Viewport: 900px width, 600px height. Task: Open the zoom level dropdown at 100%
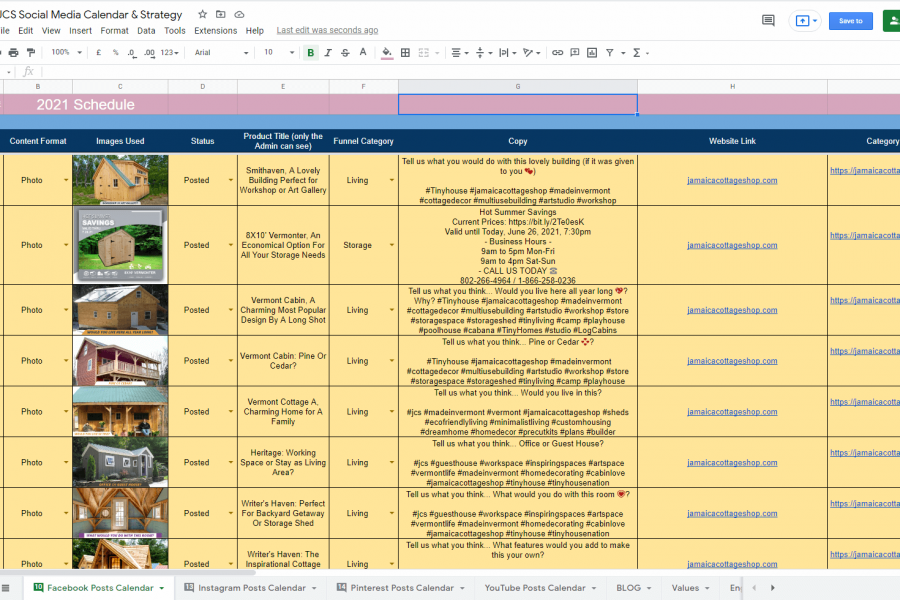(x=66, y=52)
